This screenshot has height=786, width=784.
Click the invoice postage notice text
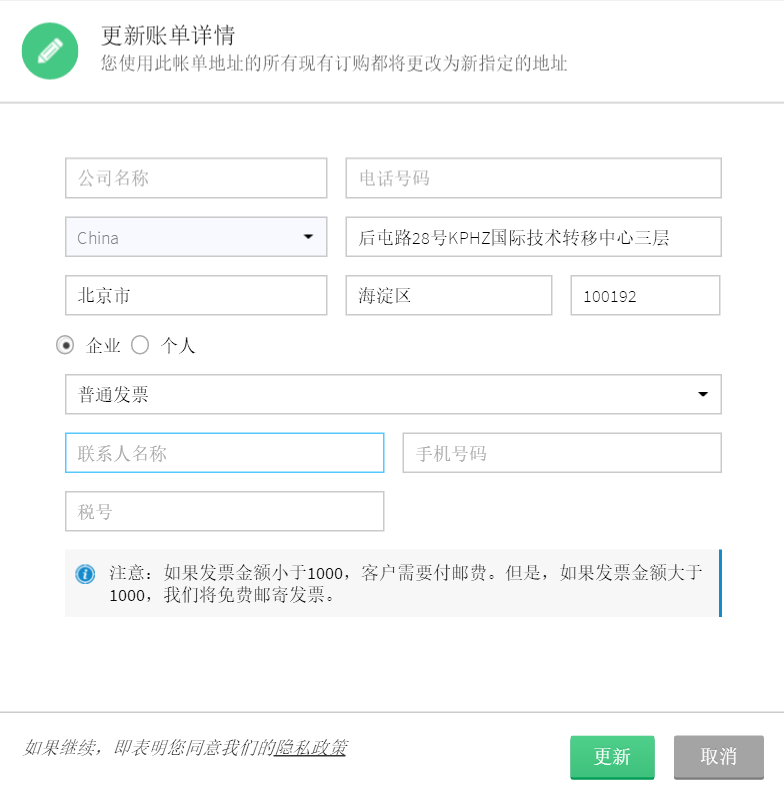tap(406, 584)
